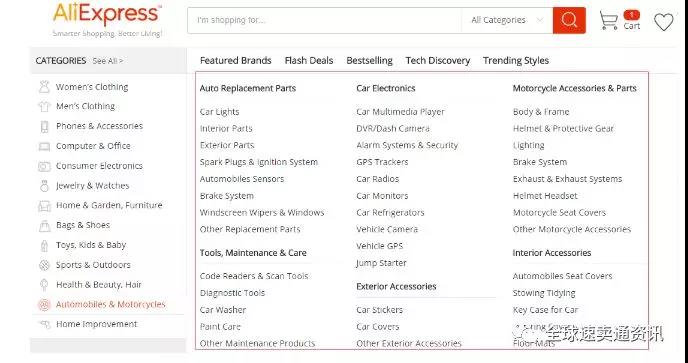Open the shopping cart icon
This screenshot has width=688, height=363.
click(x=609, y=21)
